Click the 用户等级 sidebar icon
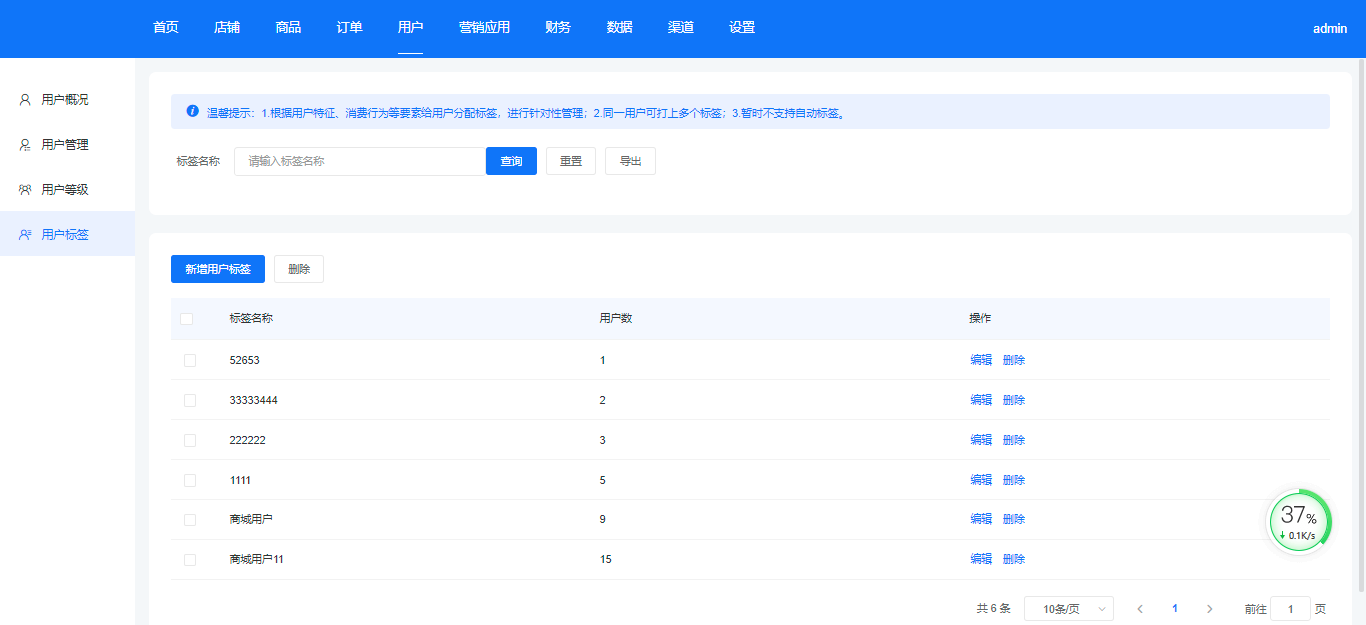This screenshot has height=625, width=1366. [x=25, y=190]
